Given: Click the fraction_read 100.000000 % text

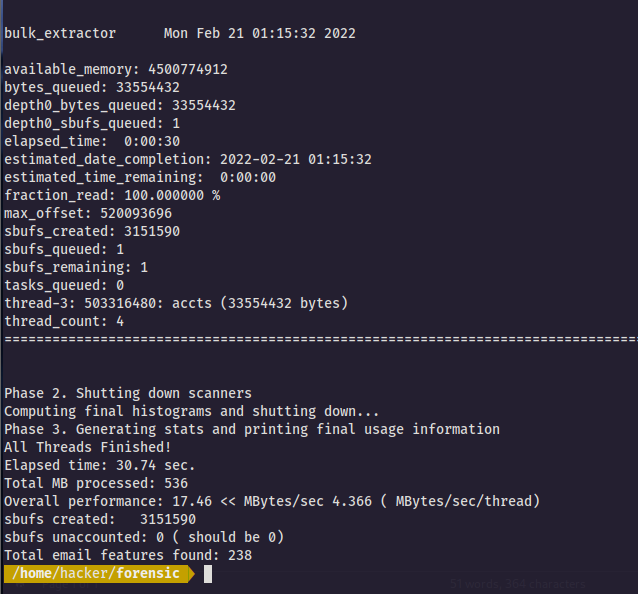Looking at the screenshot, I should pos(112,195).
